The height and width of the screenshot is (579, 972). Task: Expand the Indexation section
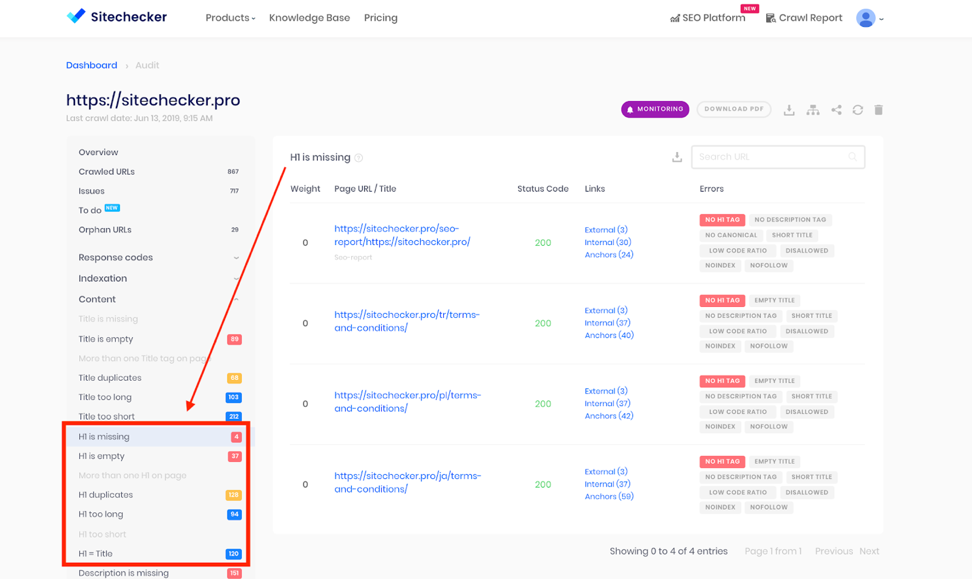coord(159,278)
